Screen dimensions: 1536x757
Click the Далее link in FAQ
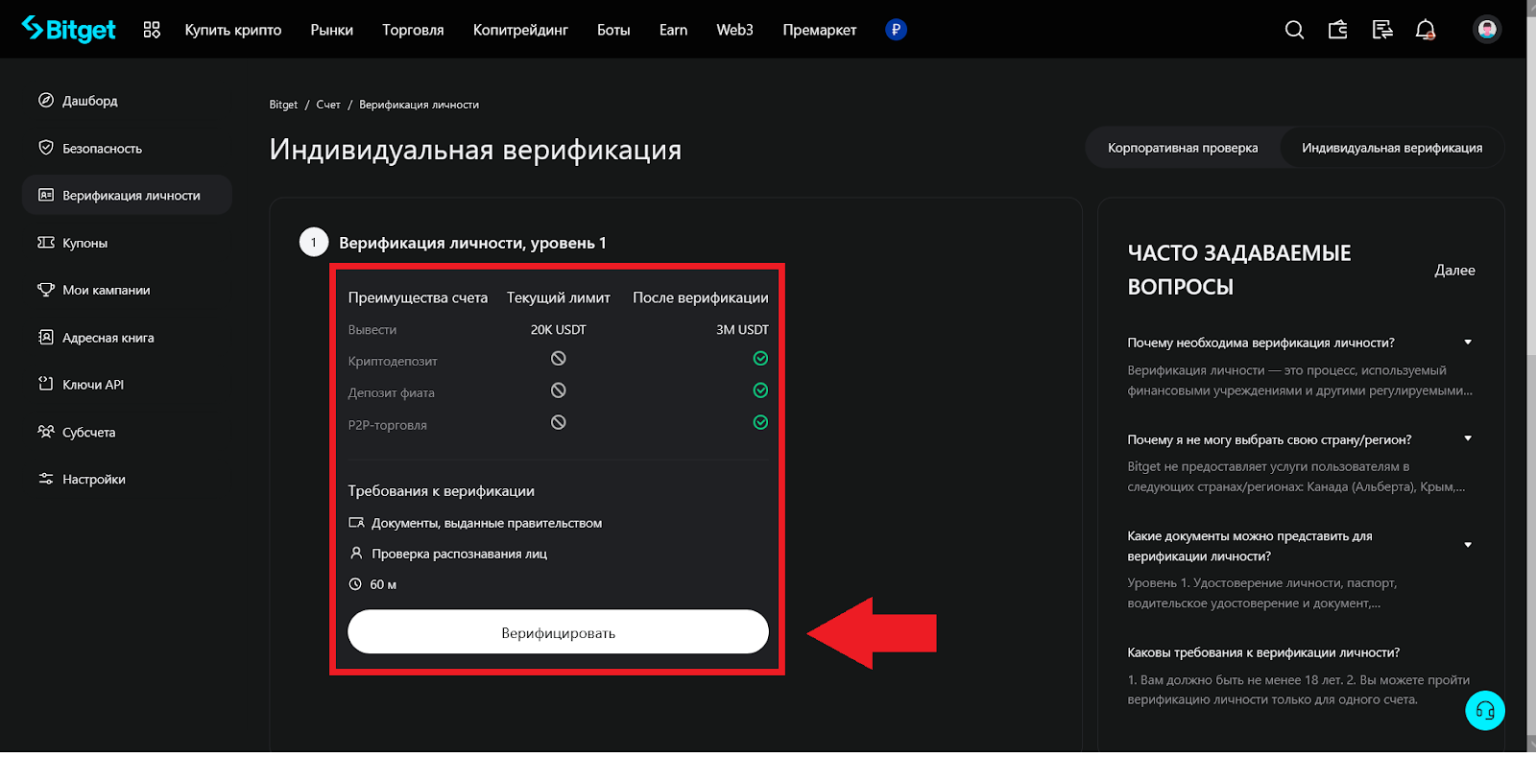(x=1454, y=270)
